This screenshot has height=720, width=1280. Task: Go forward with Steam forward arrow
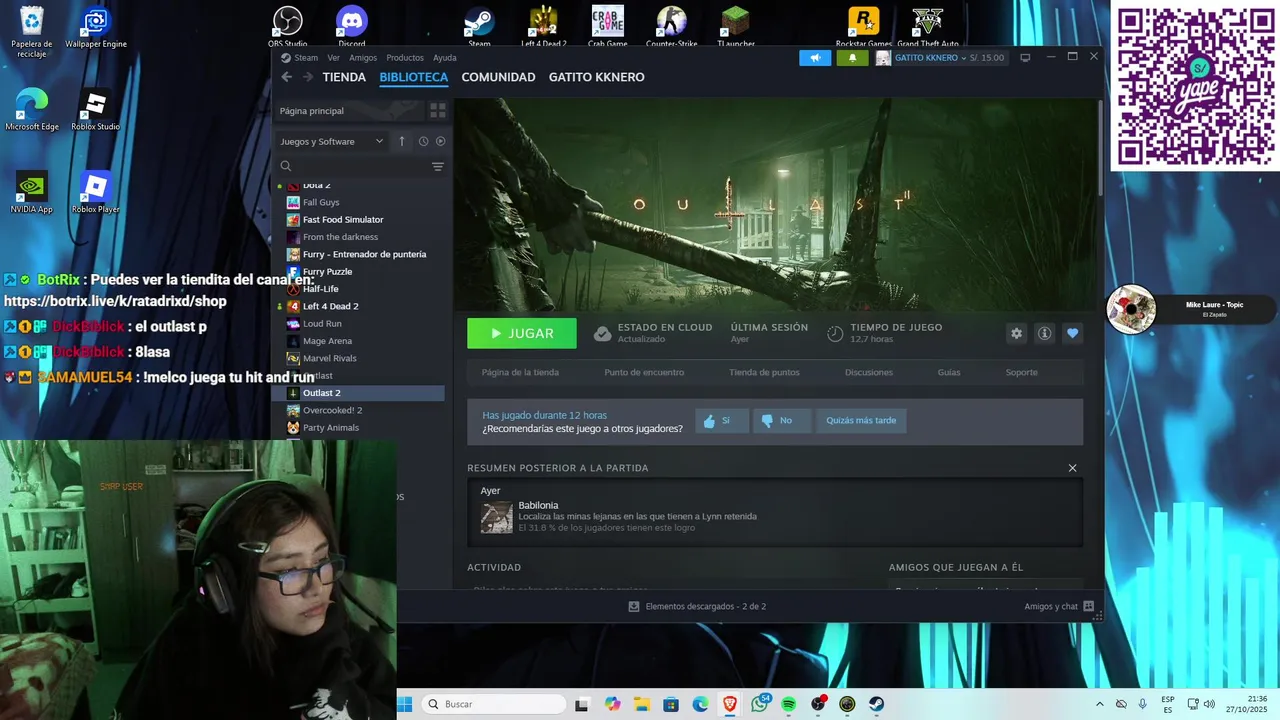pos(307,77)
